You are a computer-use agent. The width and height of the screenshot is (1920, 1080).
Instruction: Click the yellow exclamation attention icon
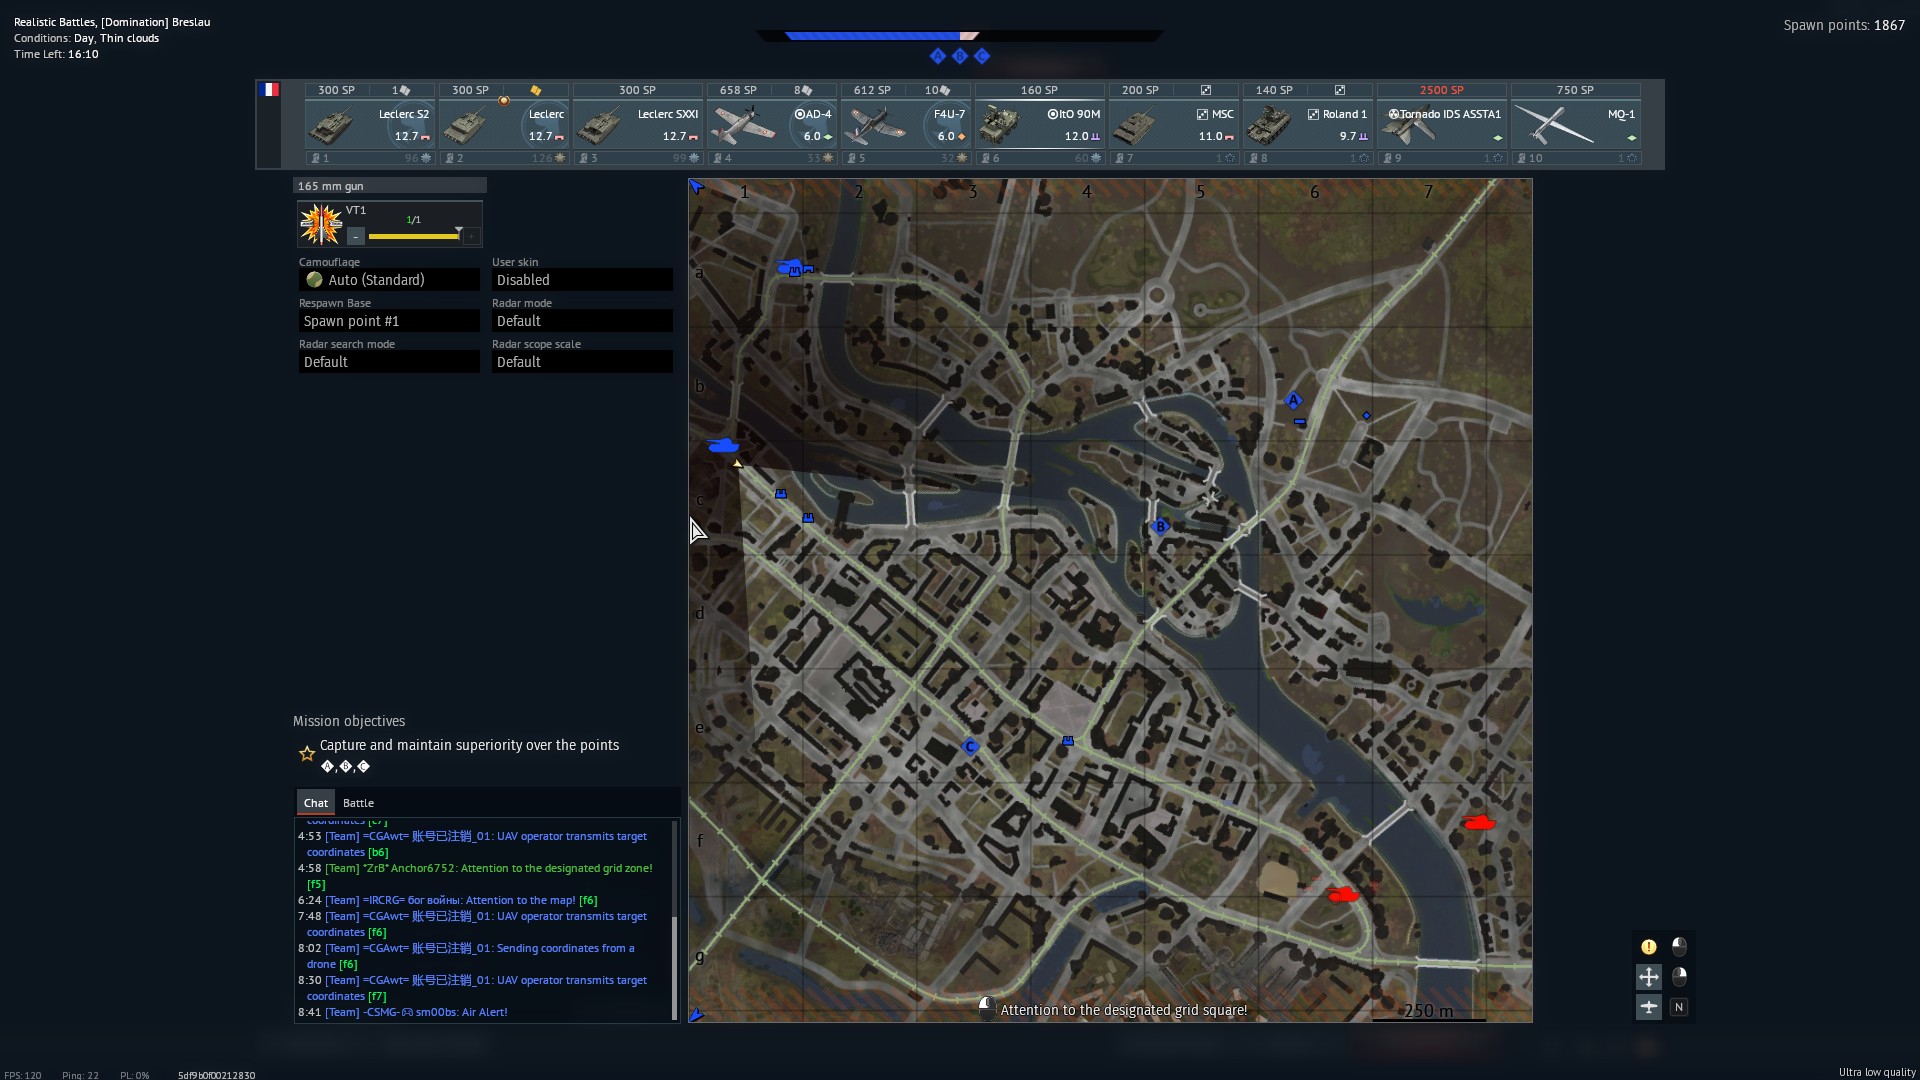[x=1648, y=946]
